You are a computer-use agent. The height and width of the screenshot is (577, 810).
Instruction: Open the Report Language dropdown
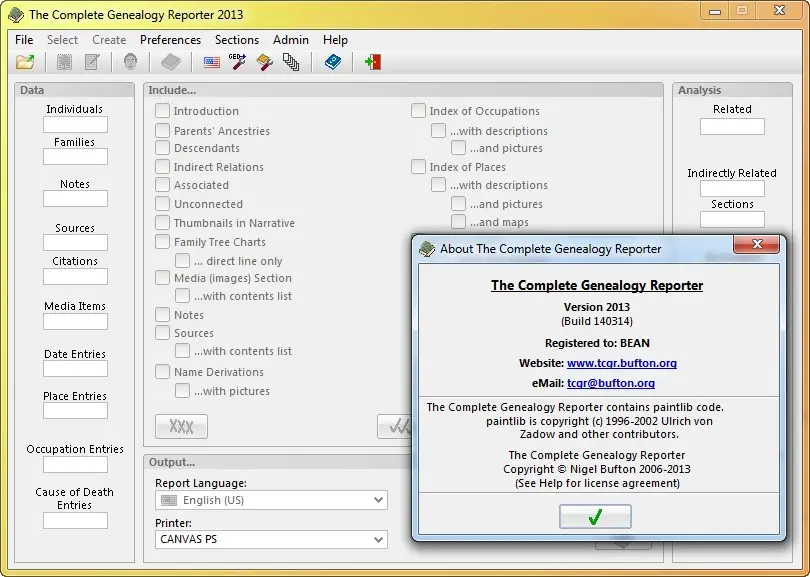[271, 500]
